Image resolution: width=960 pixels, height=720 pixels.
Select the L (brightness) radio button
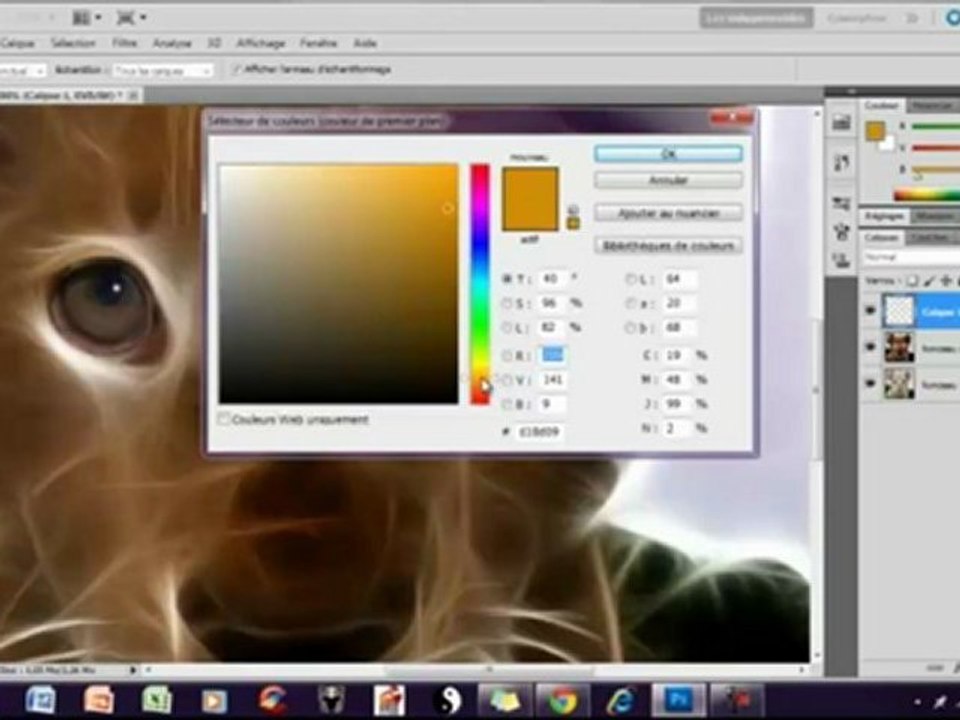(x=507, y=328)
